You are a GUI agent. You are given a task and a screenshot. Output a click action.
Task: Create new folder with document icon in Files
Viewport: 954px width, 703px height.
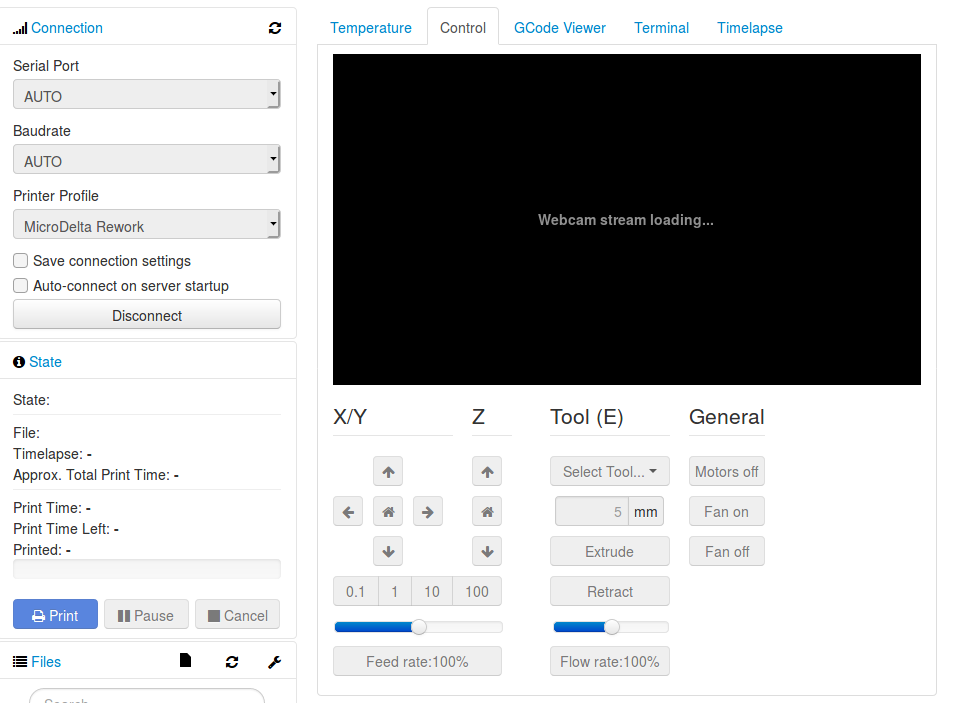point(185,661)
